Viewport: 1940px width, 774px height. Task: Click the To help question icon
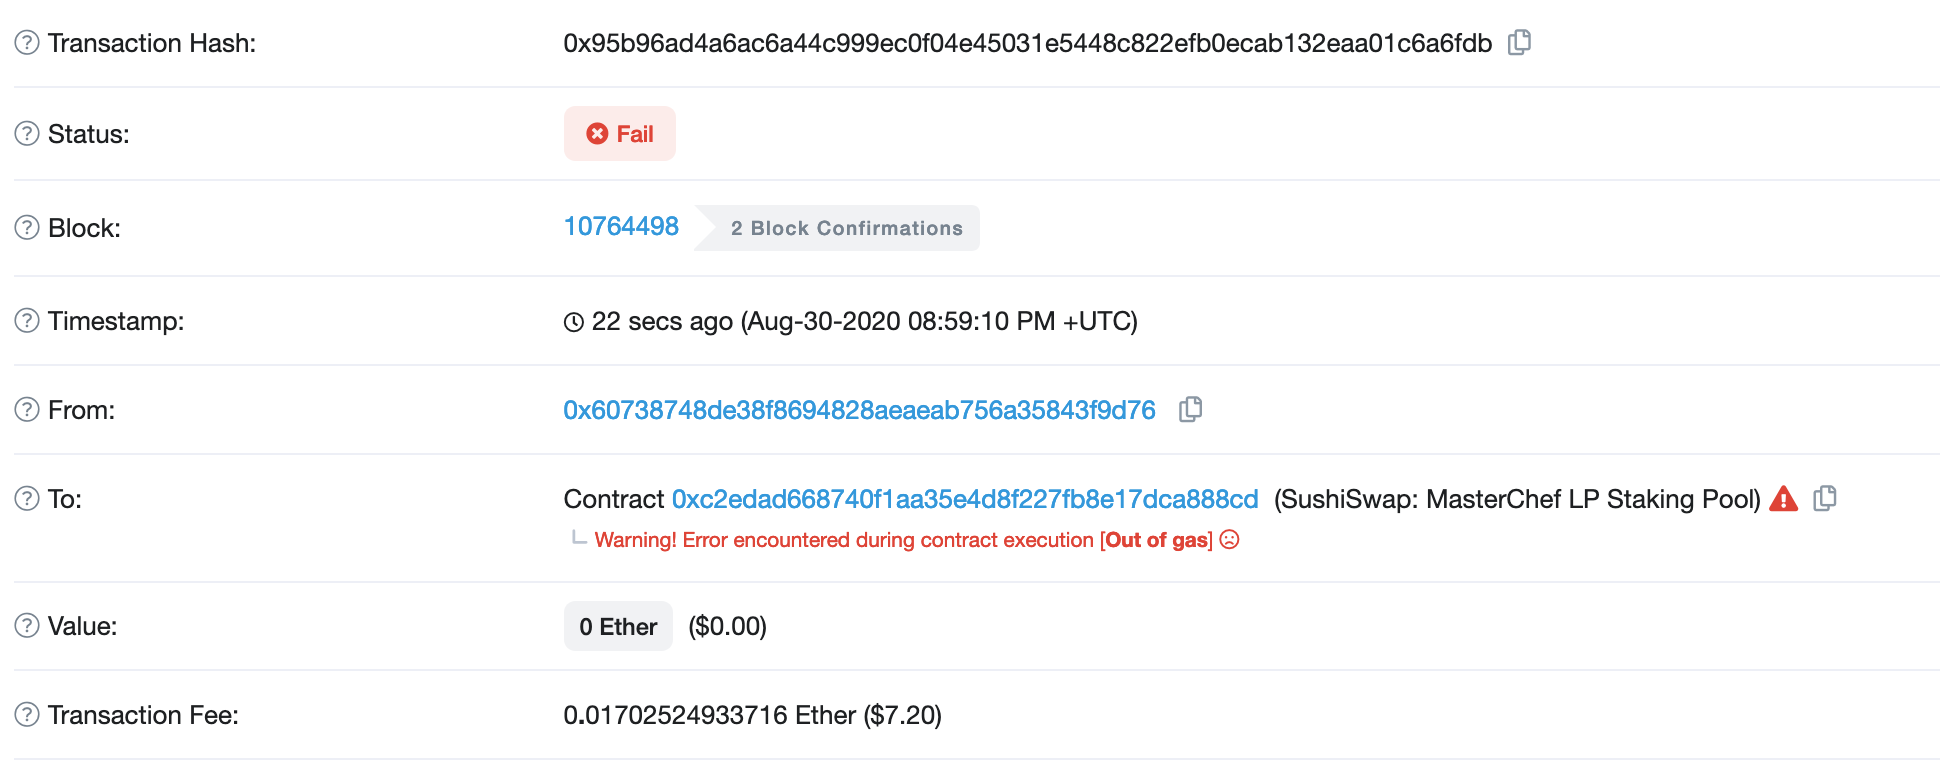tap(27, 499)
